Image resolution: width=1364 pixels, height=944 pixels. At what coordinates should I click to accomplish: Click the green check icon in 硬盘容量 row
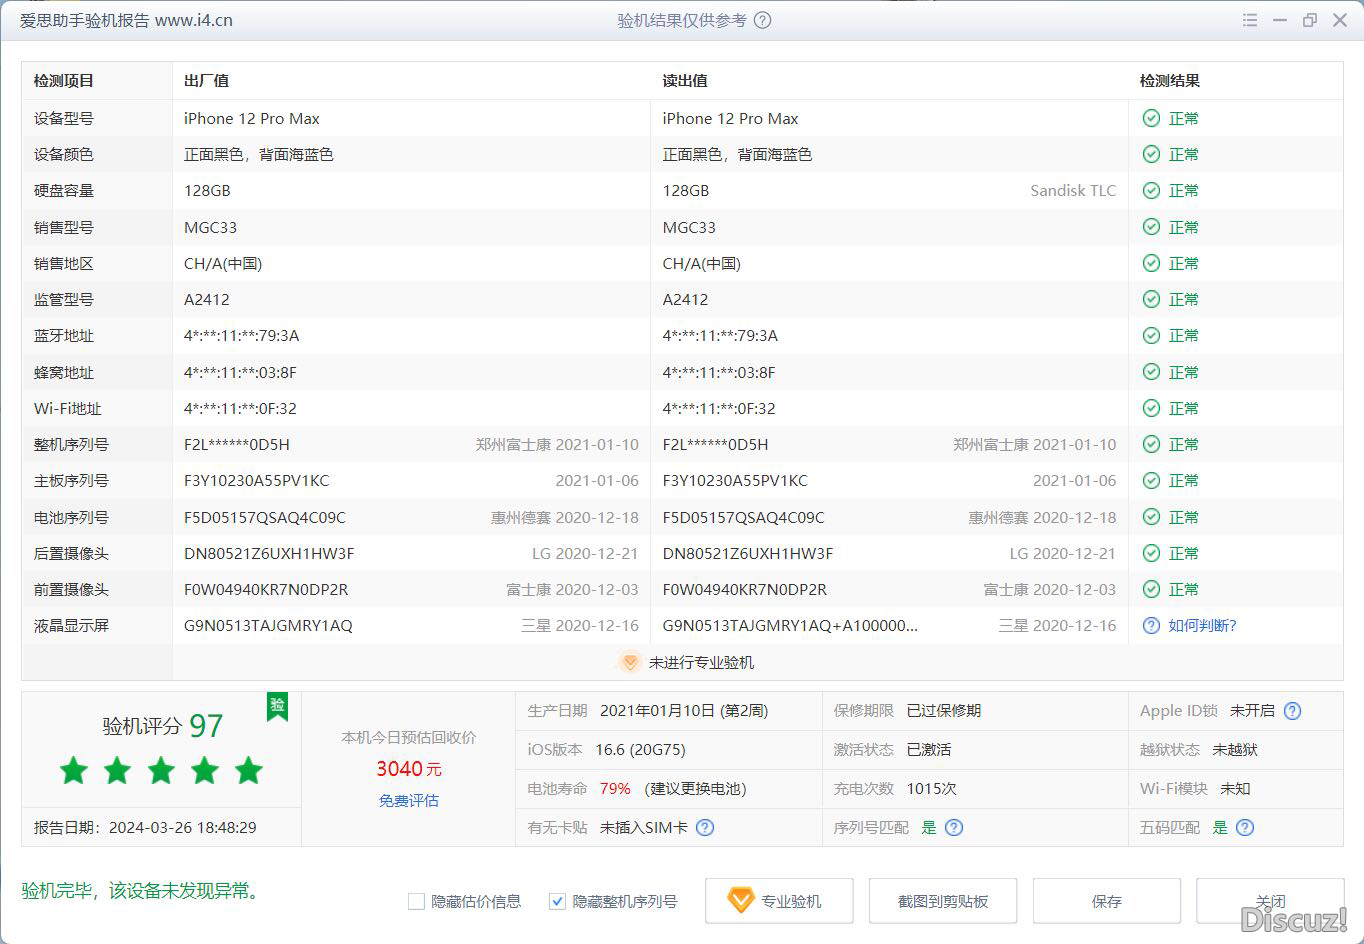click(x=1151, y=190)
